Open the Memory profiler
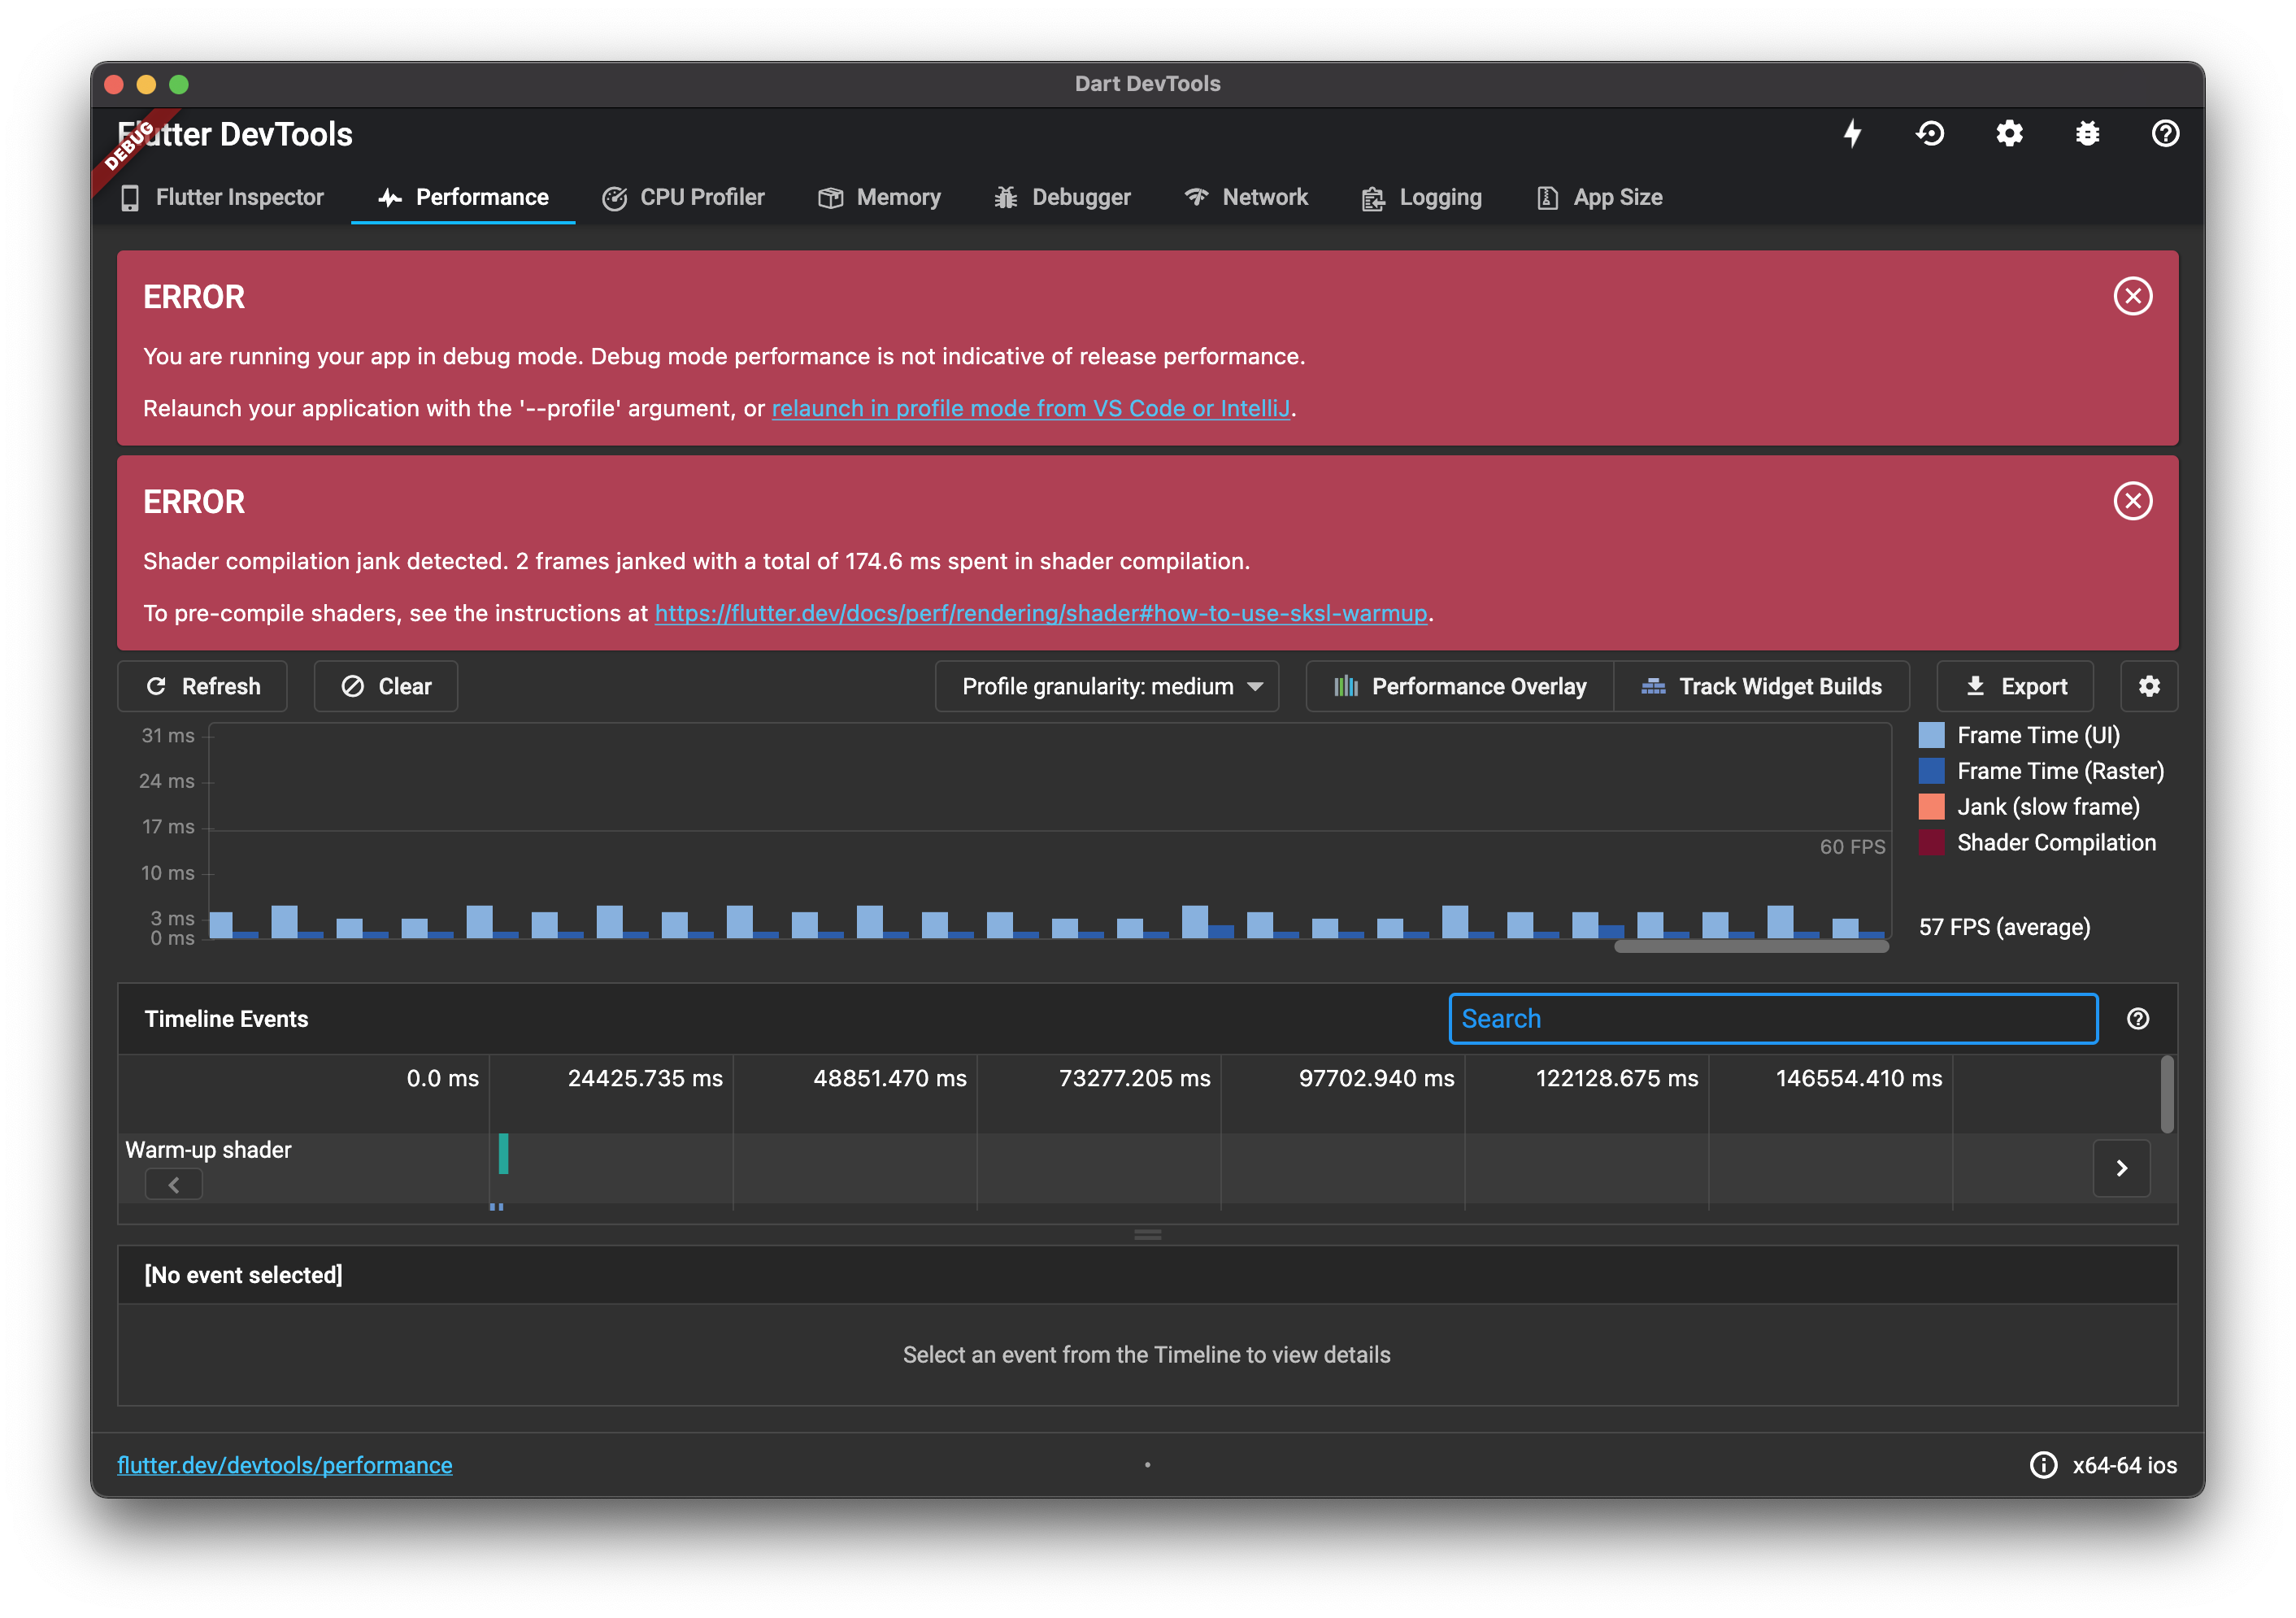Image resolution: width=2296 pixels, height=1618 pixels. tap(879, 197)
